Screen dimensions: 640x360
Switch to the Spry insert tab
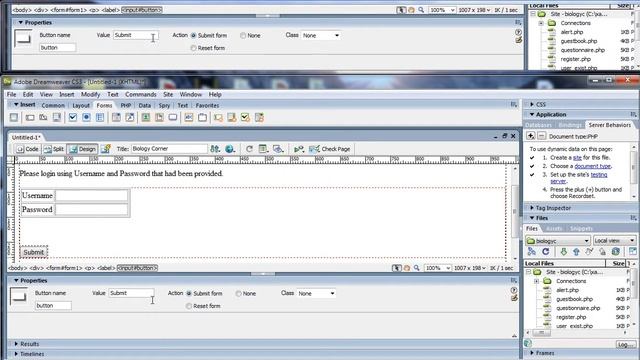(x=164, y=105)
